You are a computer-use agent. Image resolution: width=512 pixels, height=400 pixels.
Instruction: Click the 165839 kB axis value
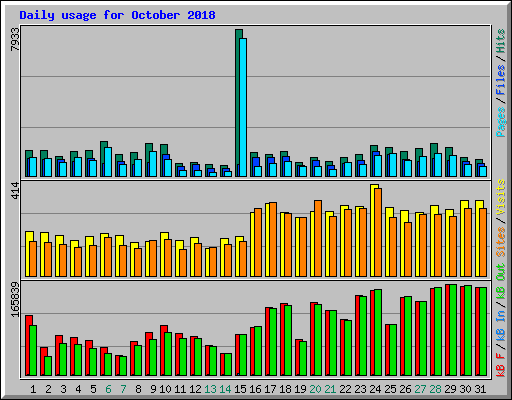pos(15,299)
